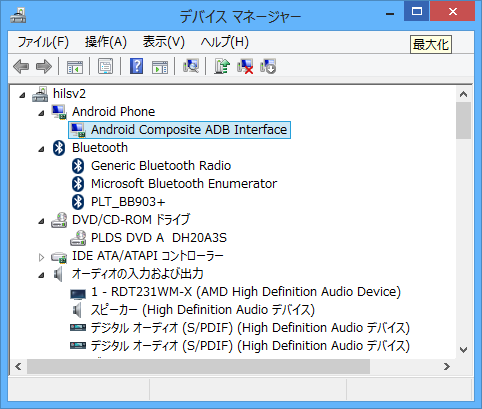The image size is (482, 409).
Task: Select the DVD/CD-ROM ドライブ label
Action: pos(131,220)
